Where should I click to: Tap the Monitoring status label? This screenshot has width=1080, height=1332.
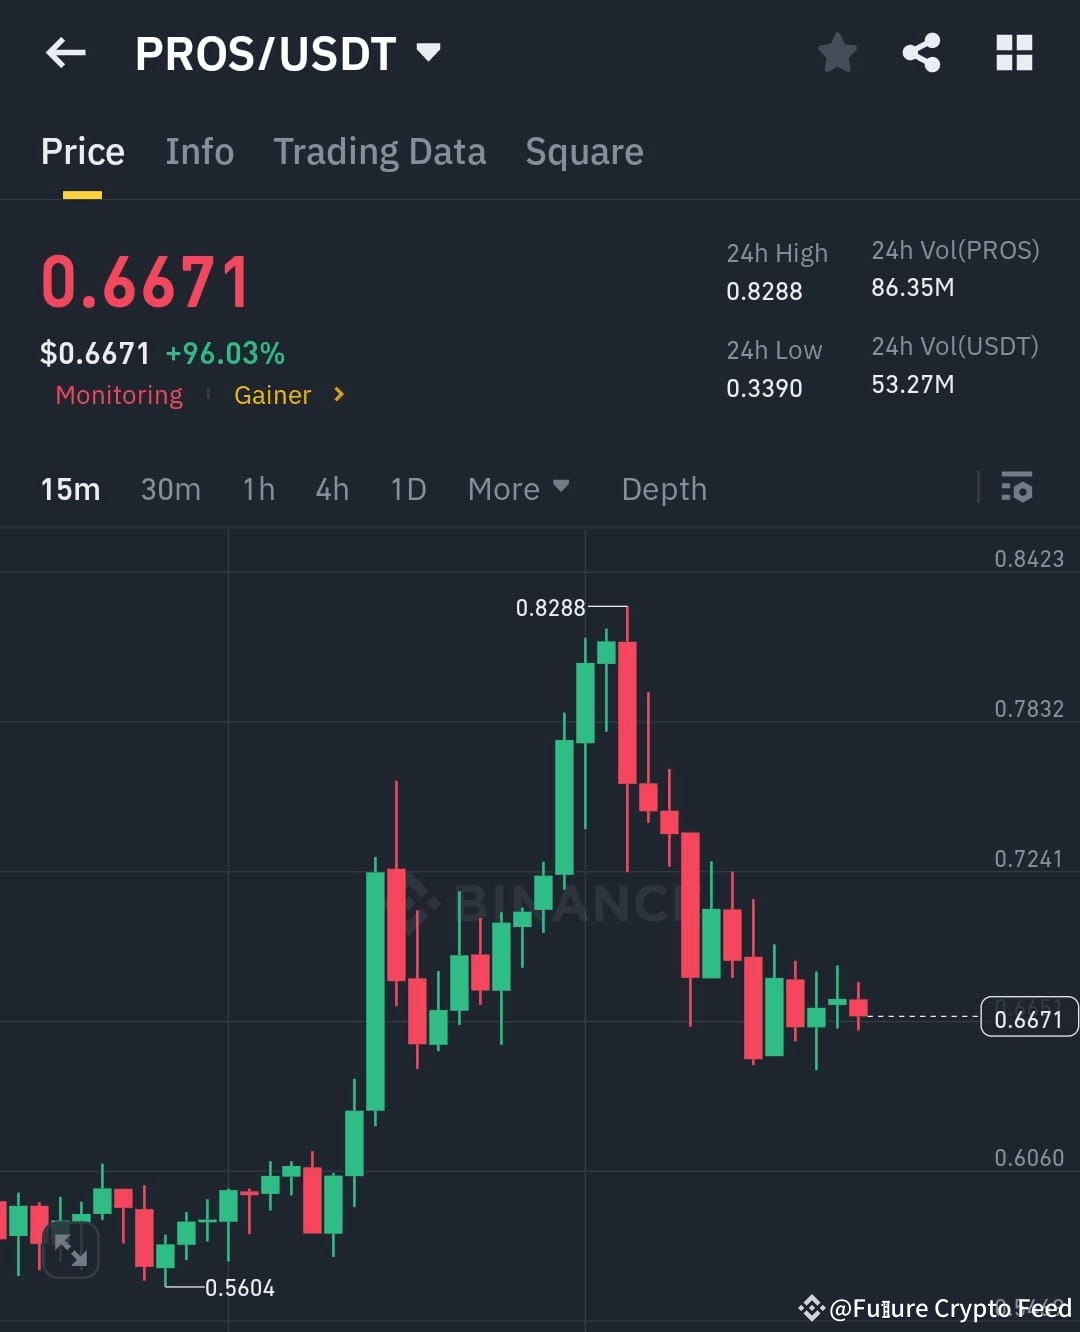(118, 395)
